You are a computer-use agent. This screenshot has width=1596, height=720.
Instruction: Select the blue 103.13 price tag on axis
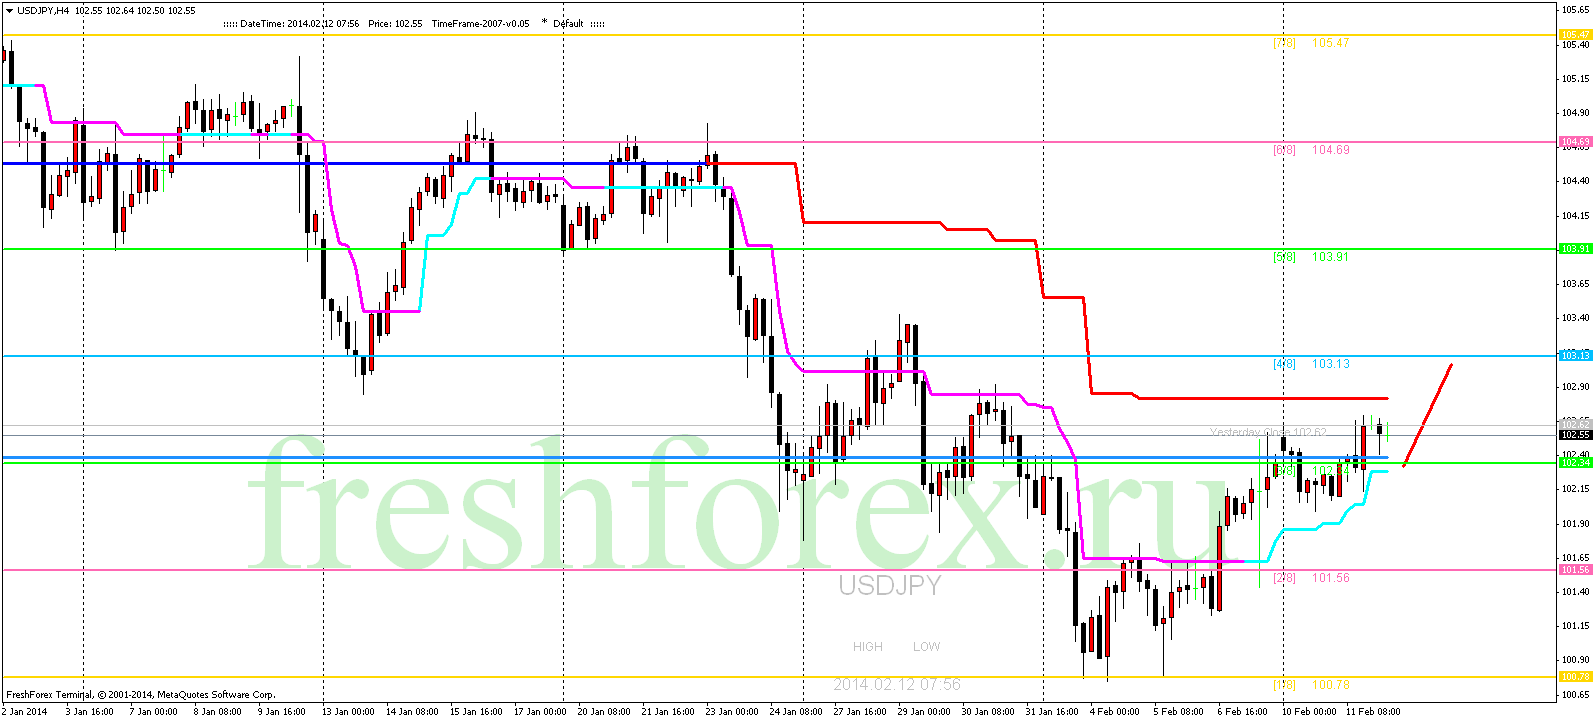(x=1576, y=356)
